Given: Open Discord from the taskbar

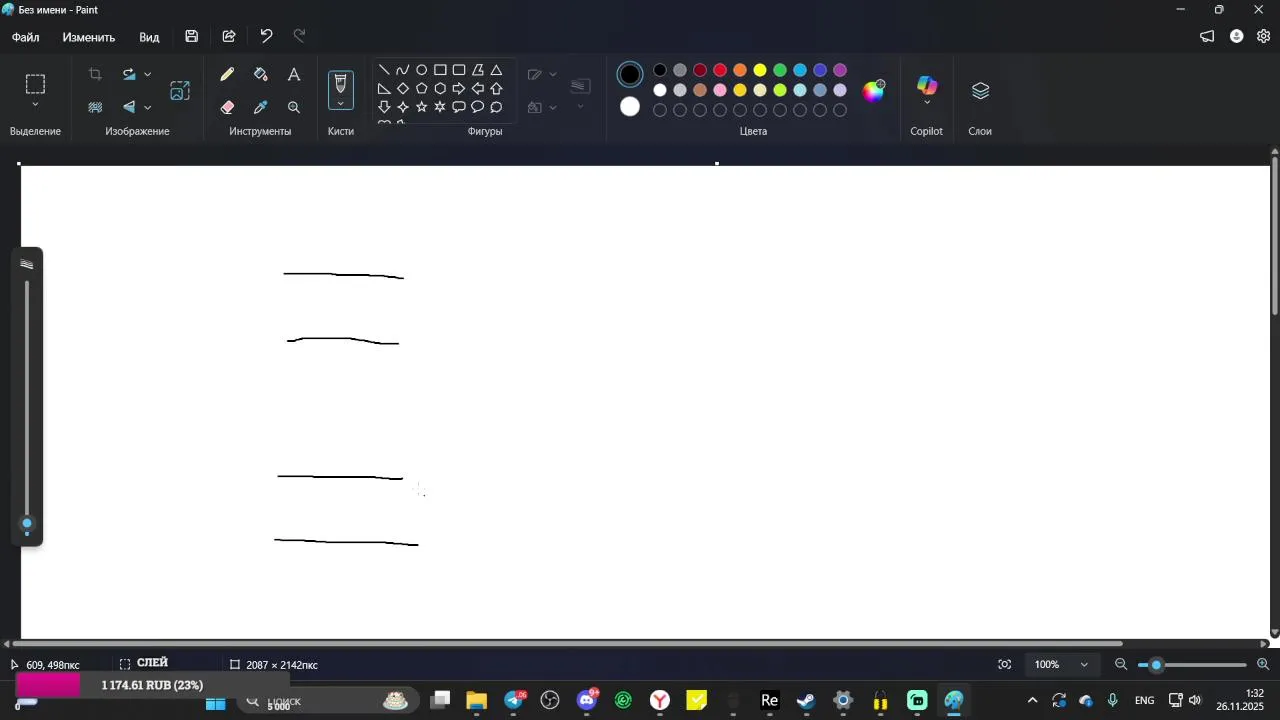Looking at the screenshot, I should 587,701.
